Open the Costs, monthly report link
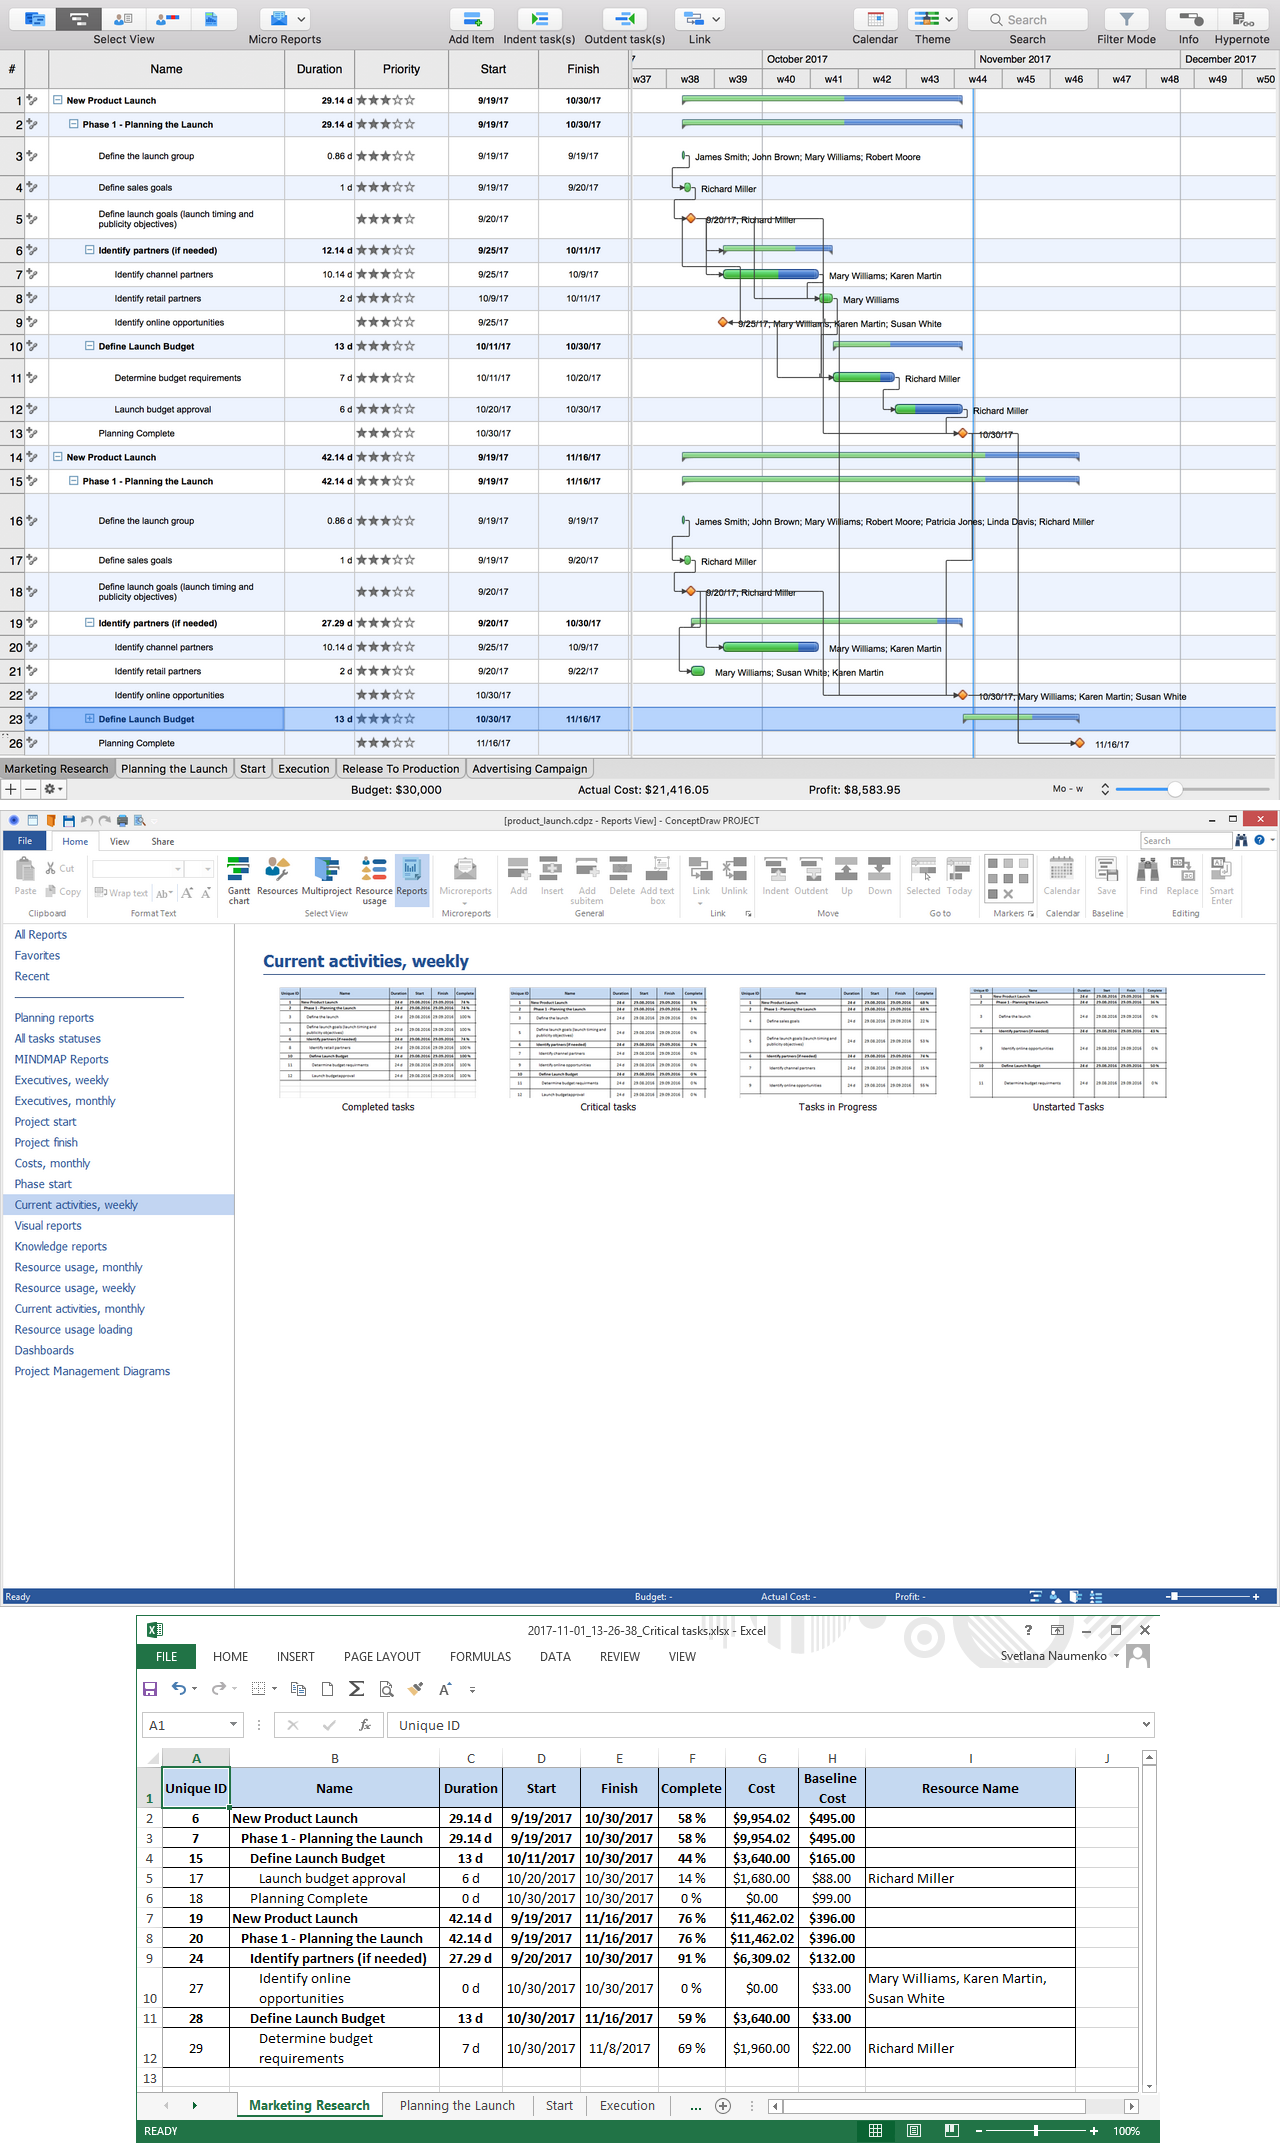1280x2148 pixels. 52,1164
